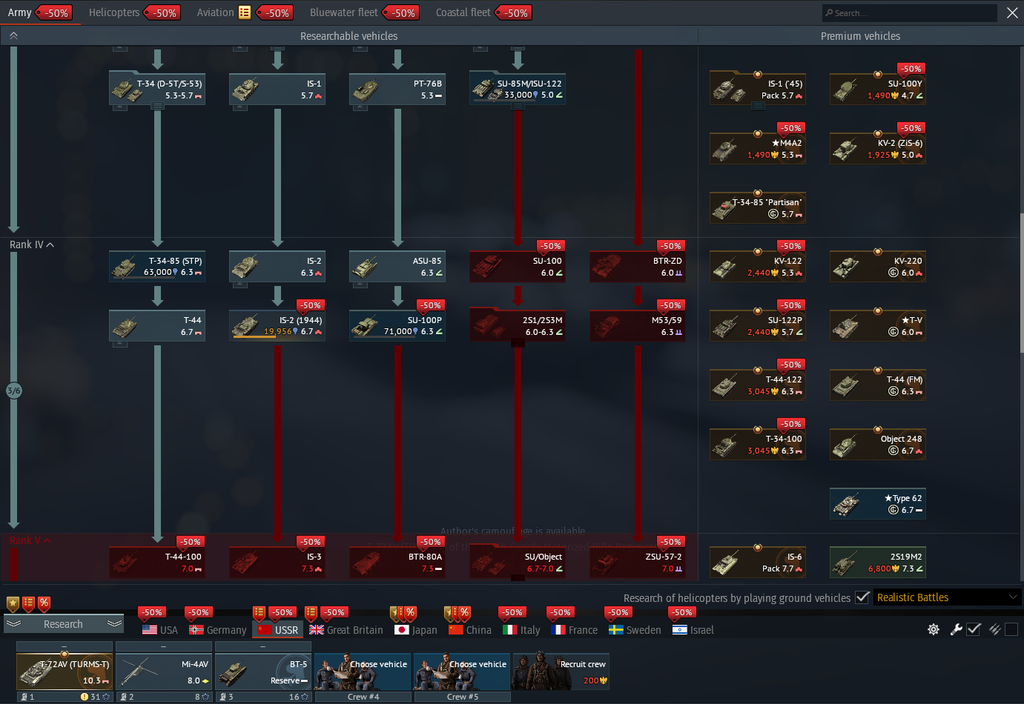The width and height of the screenshot is (1024, 704).
Task: Click the Research button
Action: pyautogui.click(x=63, y=624)
